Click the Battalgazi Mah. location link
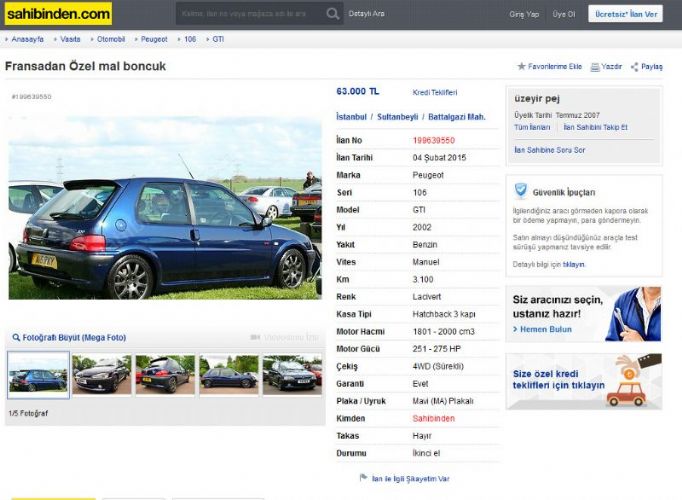The height and width of the screenshot is (500, 682). 457,117
